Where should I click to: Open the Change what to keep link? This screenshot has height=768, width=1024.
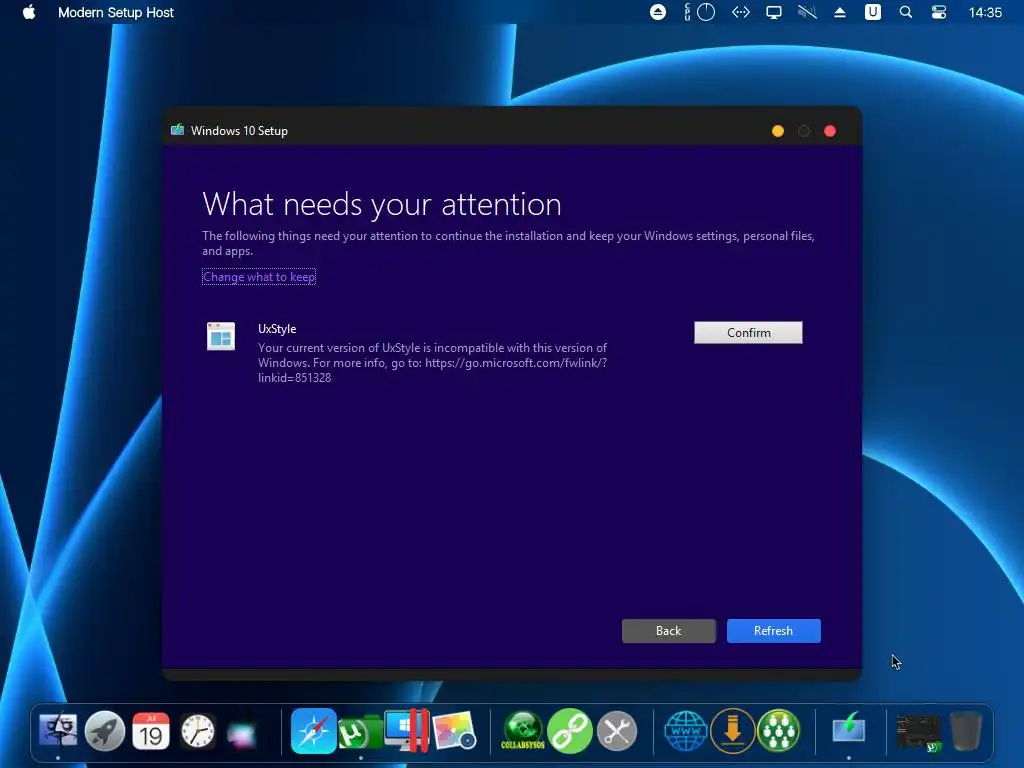259,277
